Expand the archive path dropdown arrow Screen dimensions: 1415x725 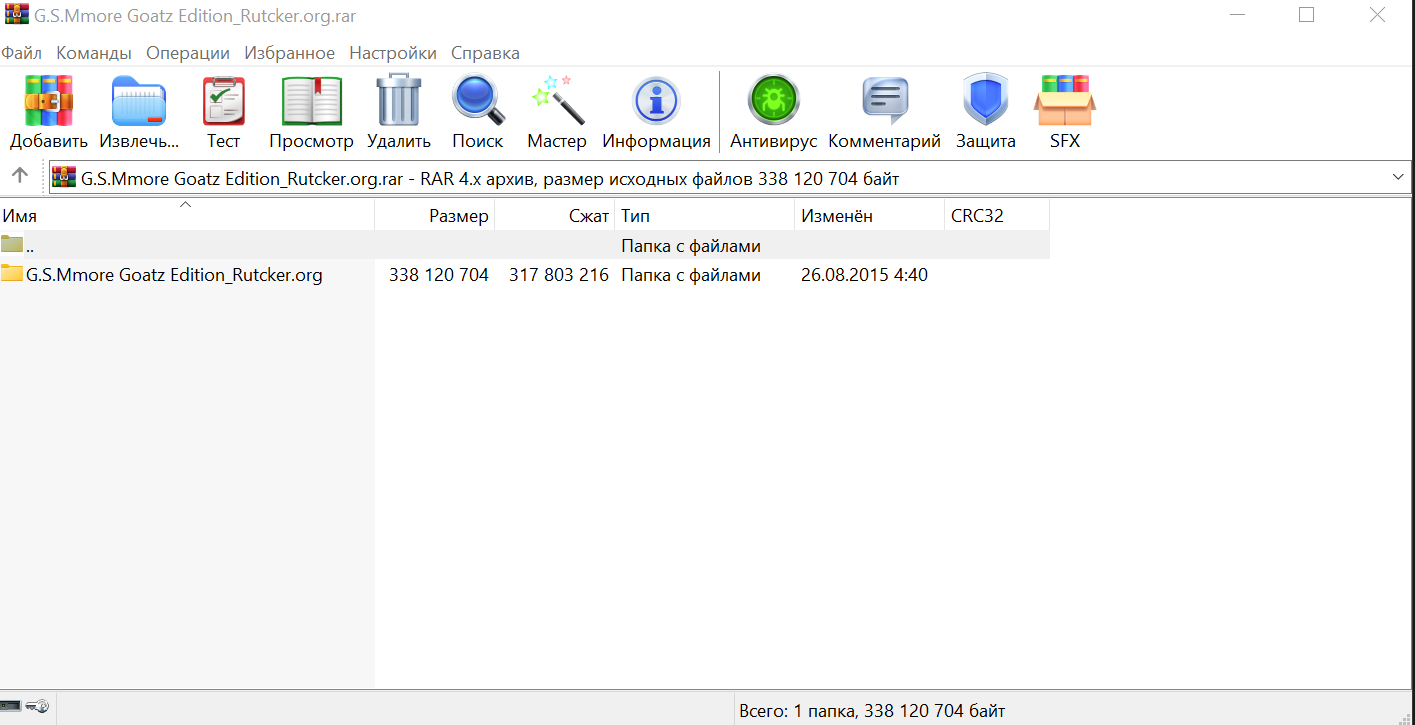coord(1397,177)
